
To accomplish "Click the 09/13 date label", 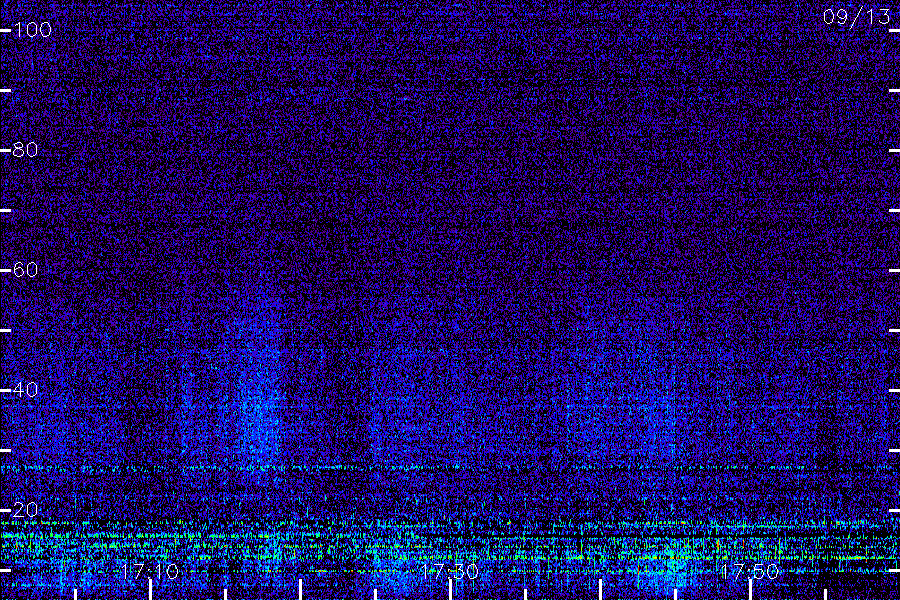I will (x=856, y=17).
